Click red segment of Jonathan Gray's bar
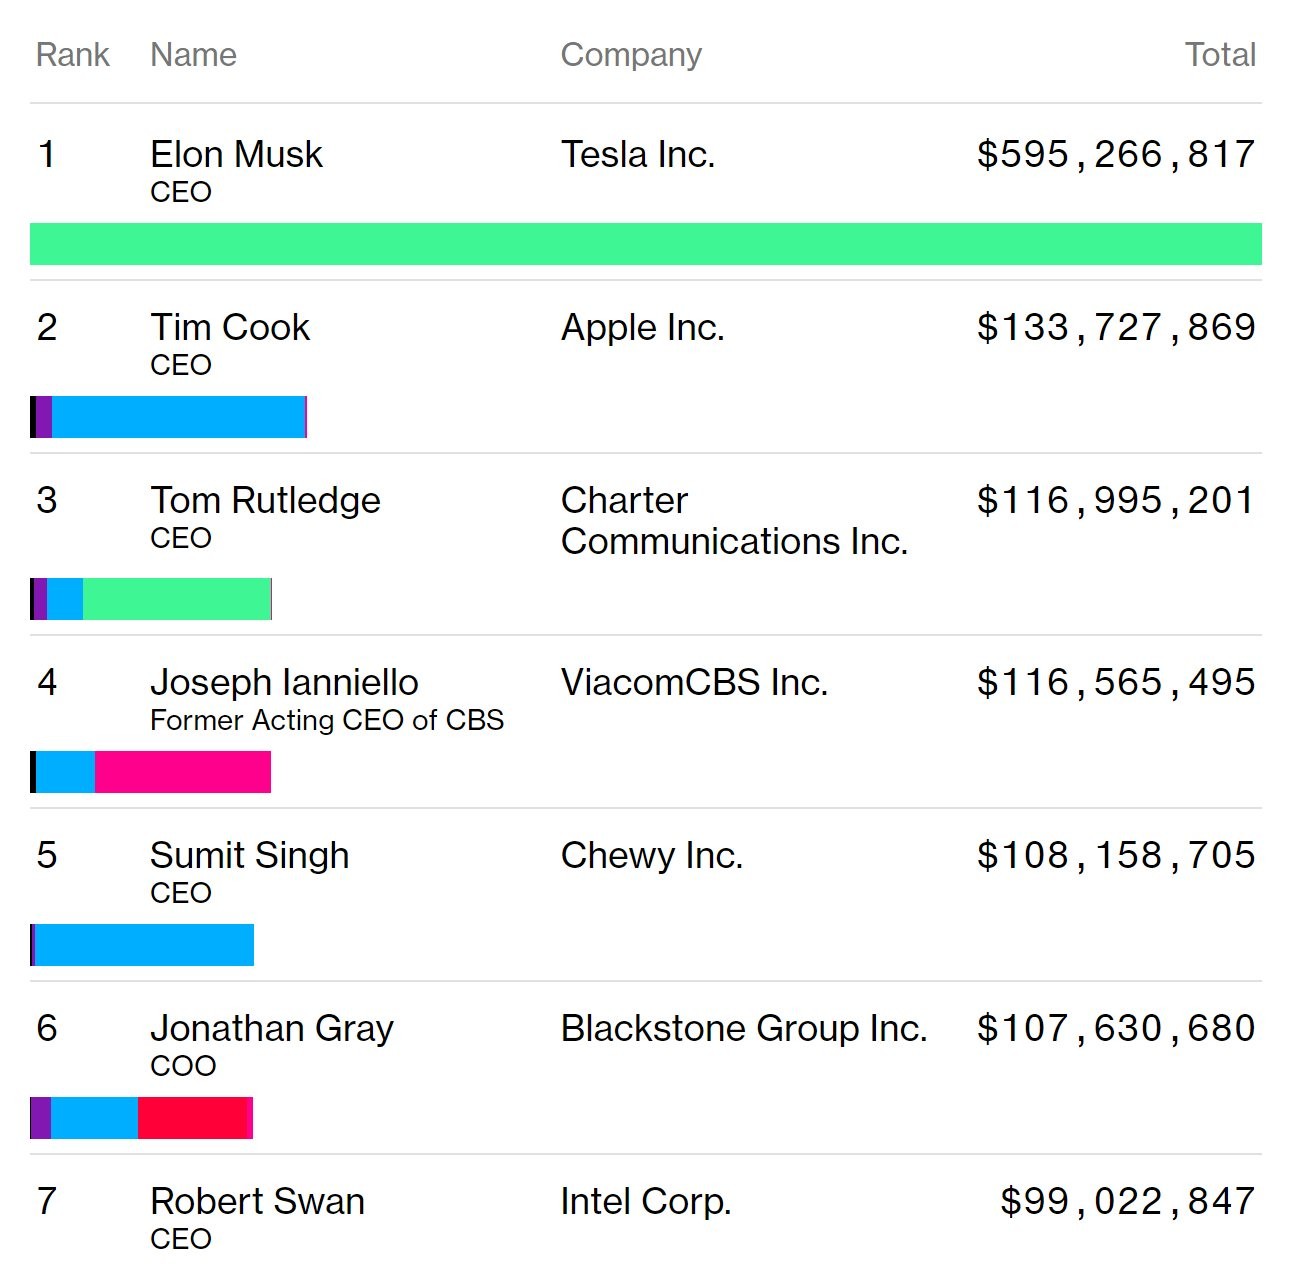Image resolution: width=1302 pixels, height=1267 pixels. (192, 1118)
